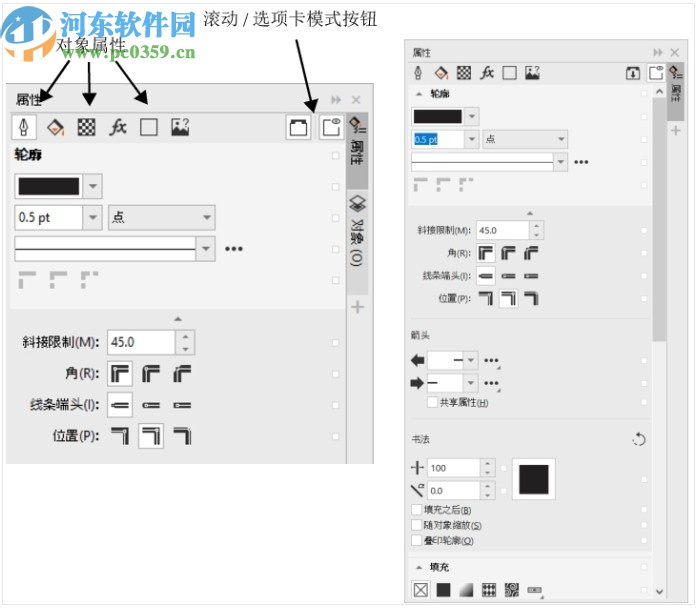Open the 点 units dropdown in right panel
Viewport: 698px width, 610px height.
[x=561, y=139]
